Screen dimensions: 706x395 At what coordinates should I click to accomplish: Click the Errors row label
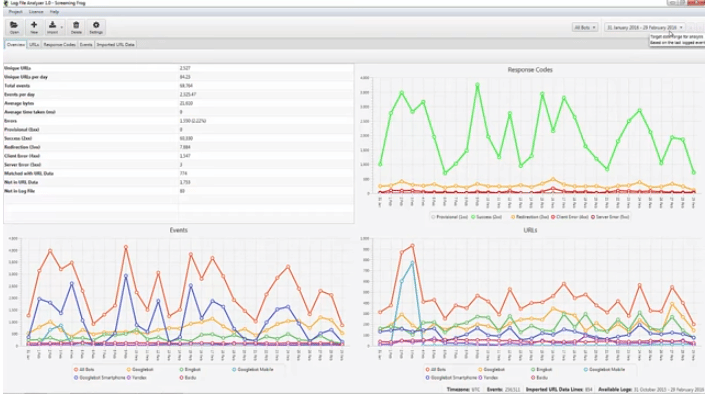pos(10,121)
